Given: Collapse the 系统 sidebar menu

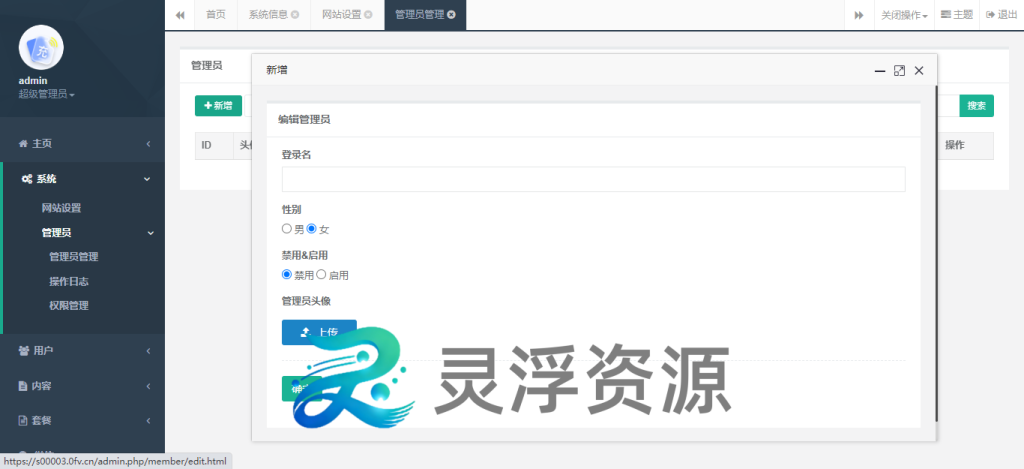Looking at the screenshot, I should point(82,178).
